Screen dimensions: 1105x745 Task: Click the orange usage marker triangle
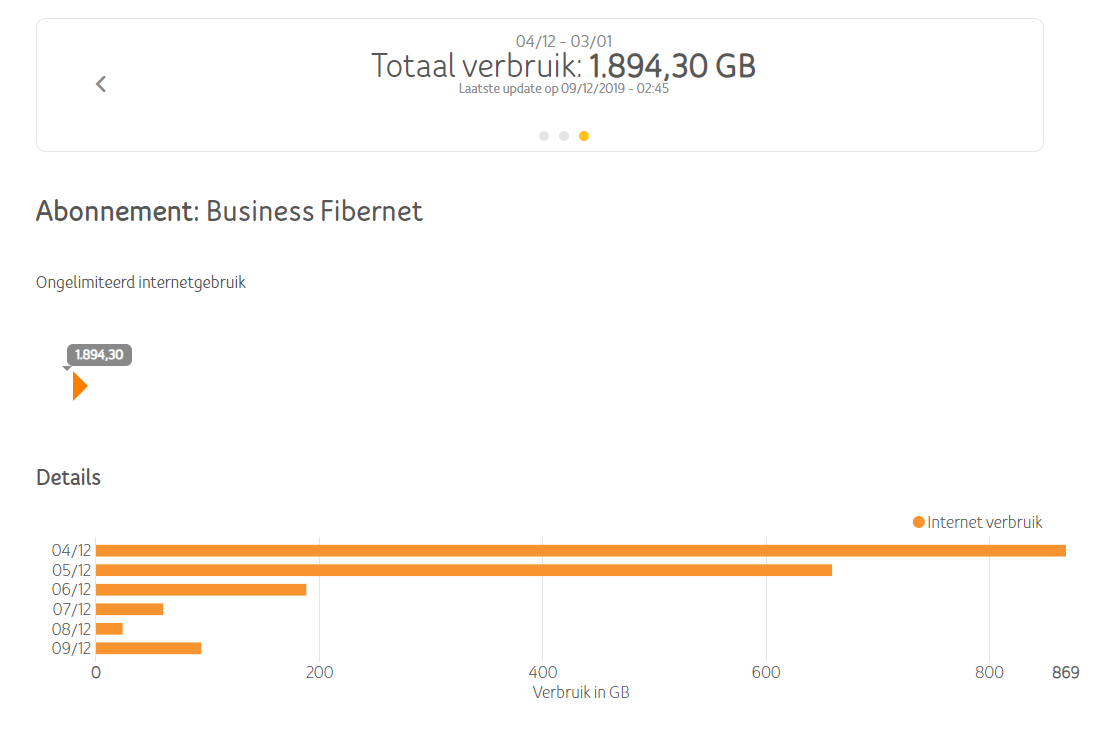click(80, 386)
